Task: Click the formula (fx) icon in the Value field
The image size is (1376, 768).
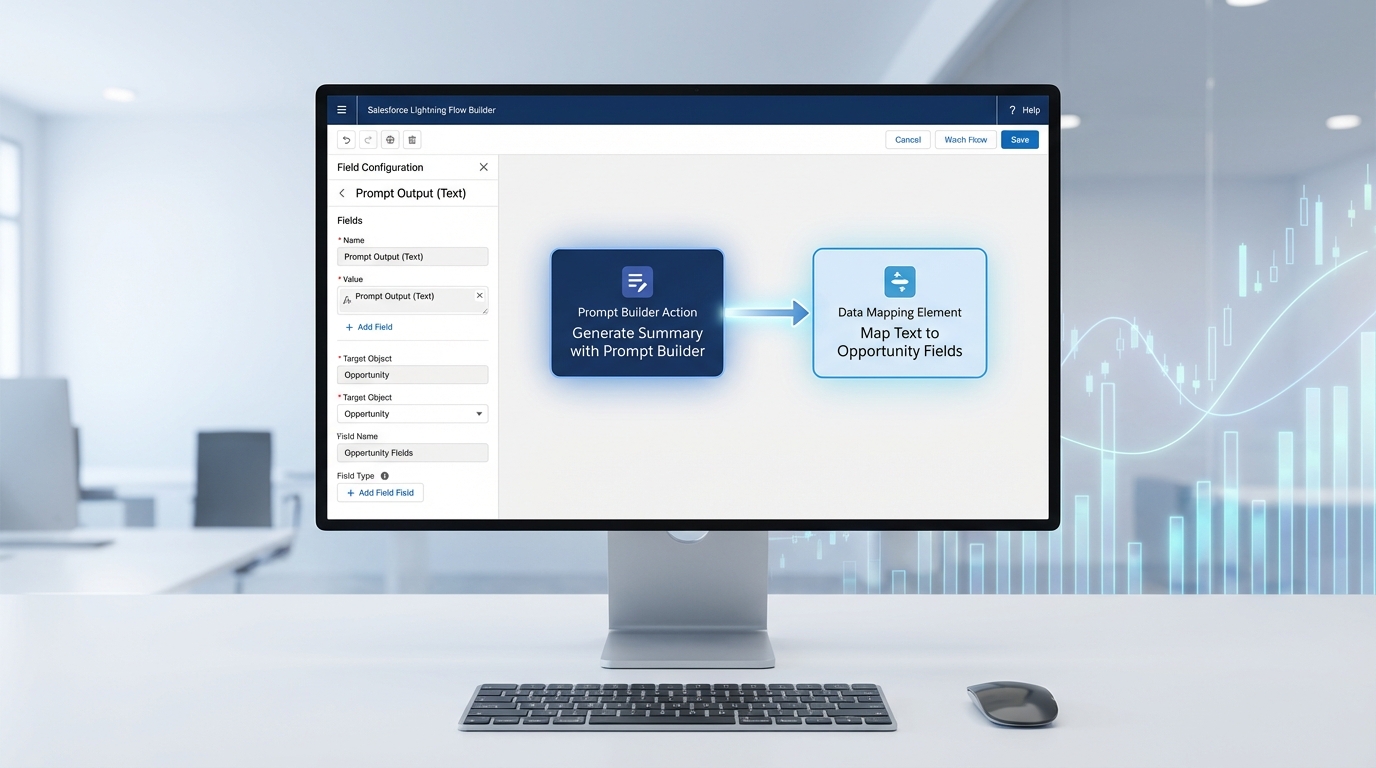Action: pyautogui.click(x=348, y=296)
